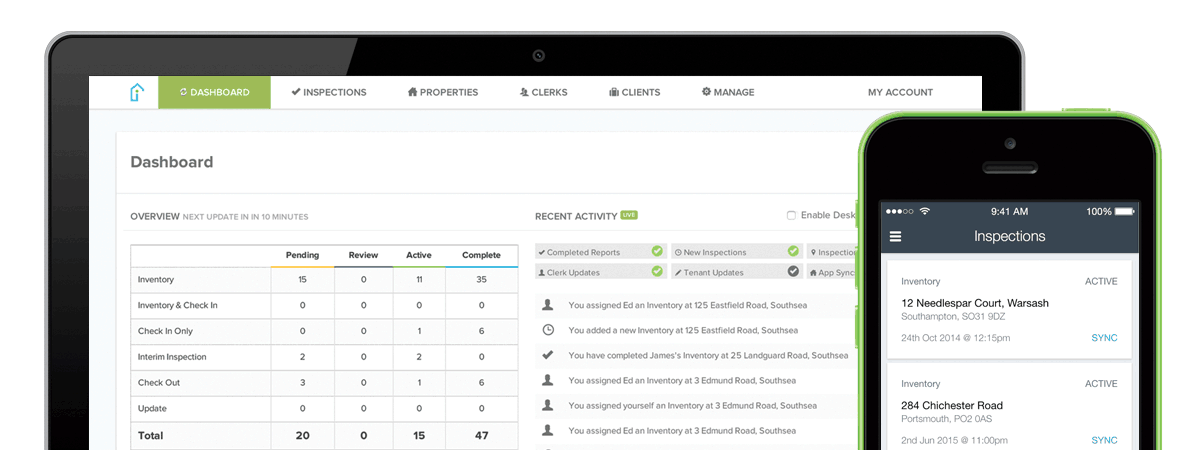Click checkmark icon beside James's completed Inventory
The width and height of the screenshot is (1200, 450).
coord(547,355)
